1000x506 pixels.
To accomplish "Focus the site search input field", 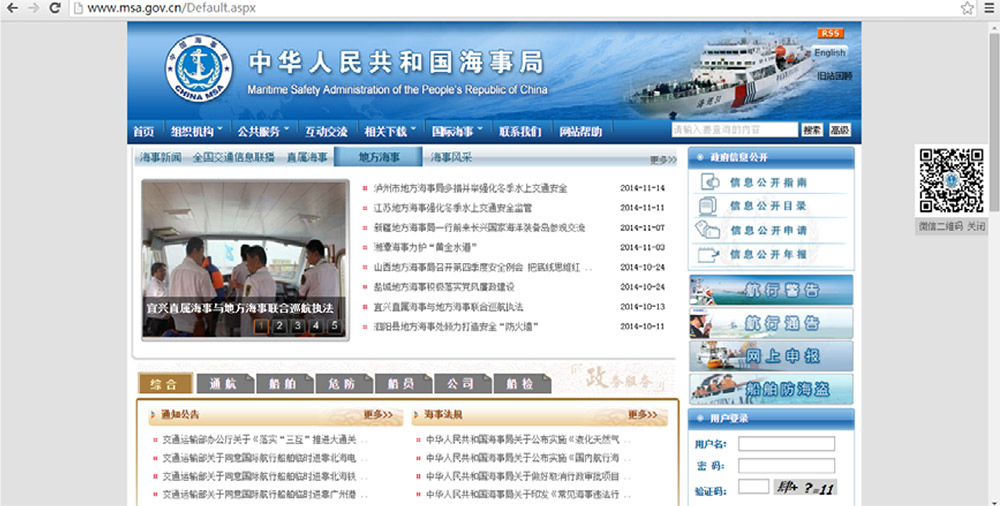I will tap(734, 130).
